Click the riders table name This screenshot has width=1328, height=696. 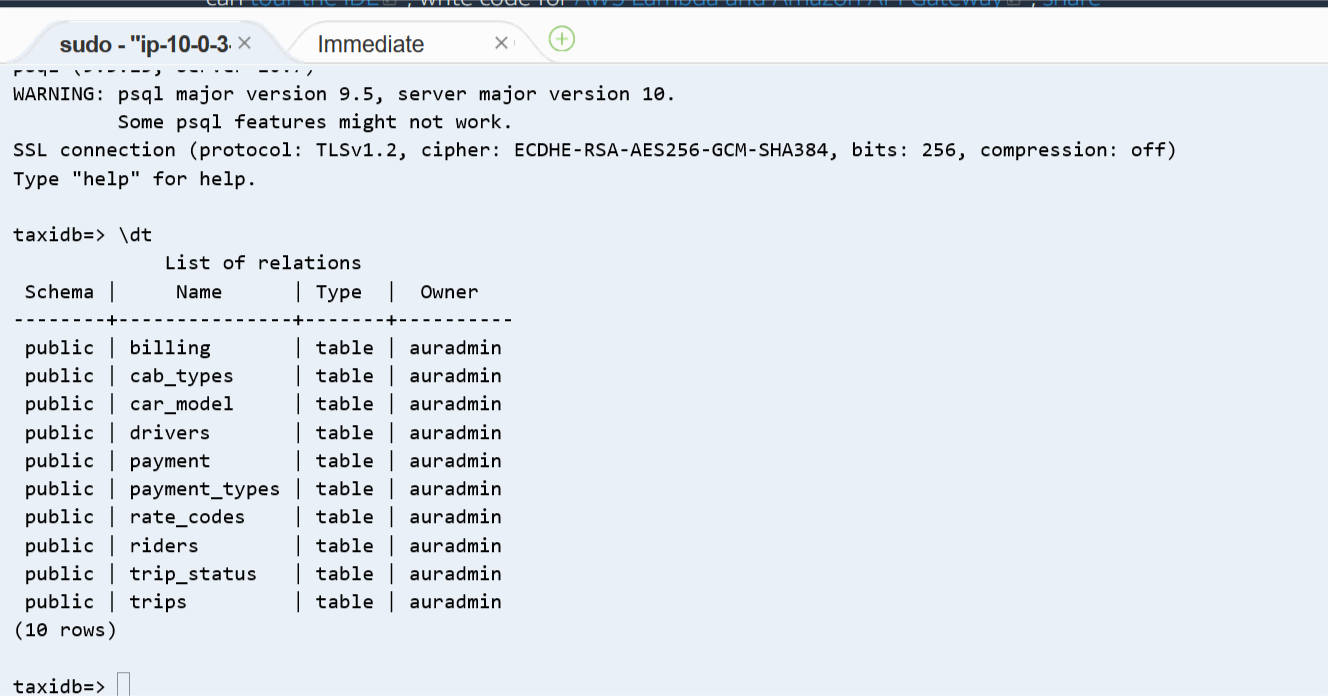point(164,546)
